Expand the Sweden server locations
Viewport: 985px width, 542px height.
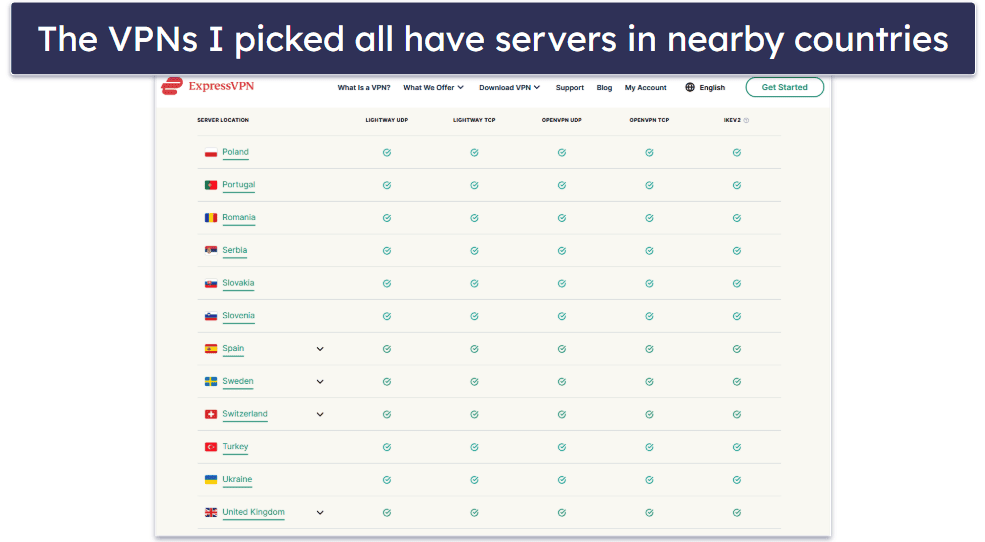pos(320,381)
